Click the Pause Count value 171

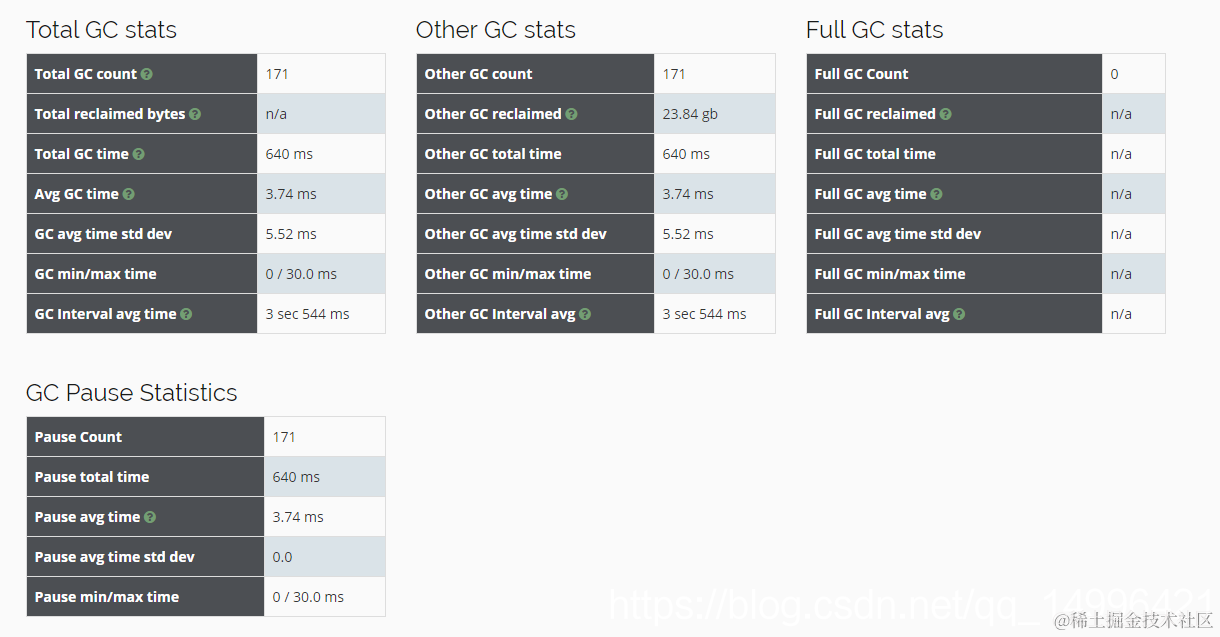tap(284, 437)
